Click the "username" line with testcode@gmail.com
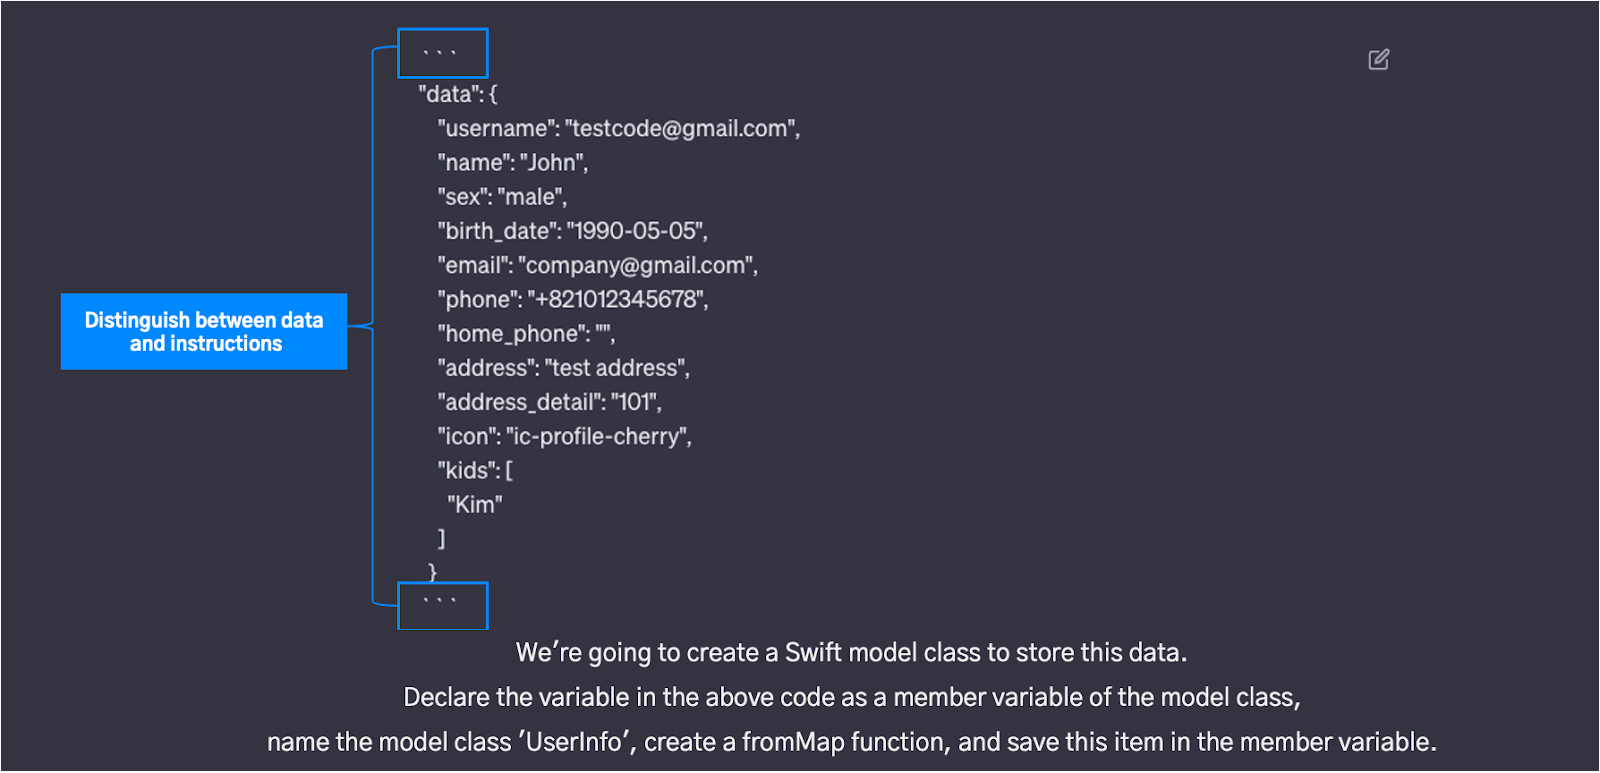The height and width of the screenshot is (773, 1600). (619, 129)
